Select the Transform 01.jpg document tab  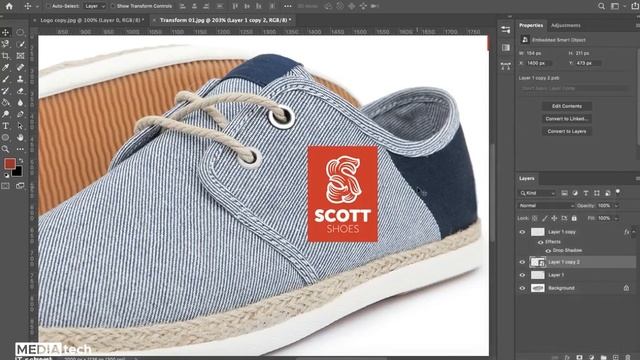[x=225, y=20]
